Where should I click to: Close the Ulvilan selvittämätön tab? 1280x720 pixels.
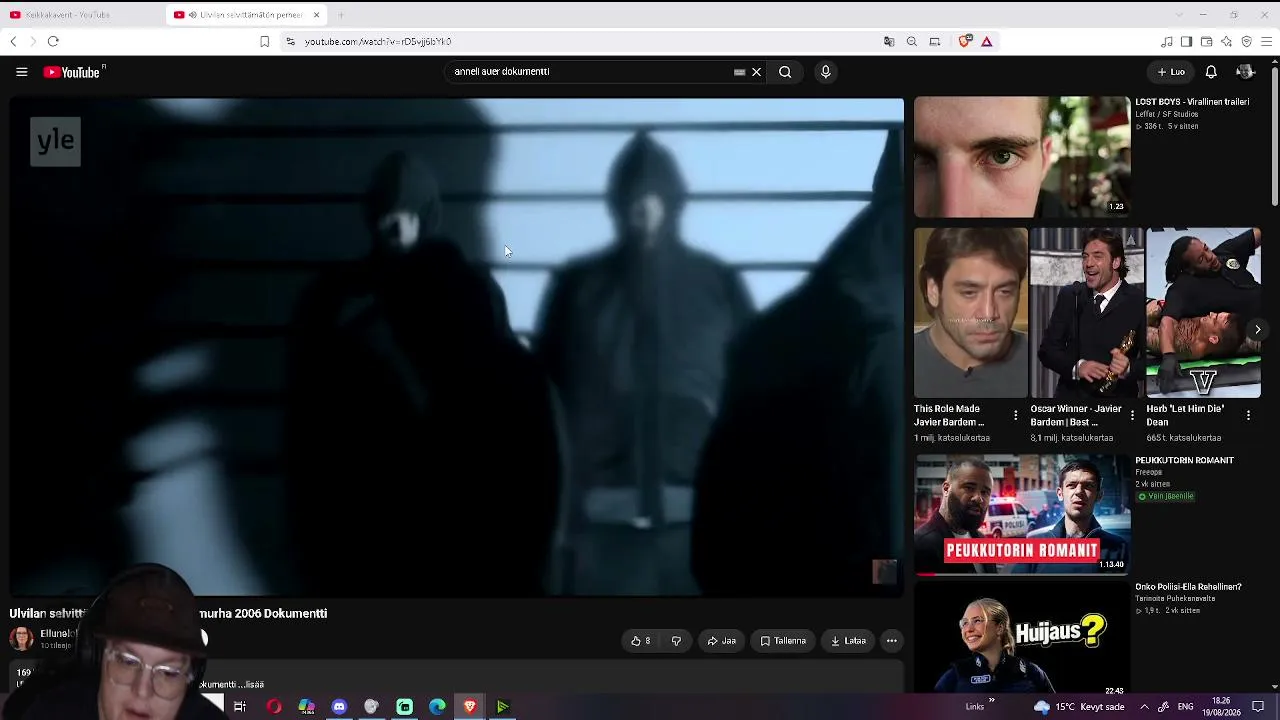317,15
